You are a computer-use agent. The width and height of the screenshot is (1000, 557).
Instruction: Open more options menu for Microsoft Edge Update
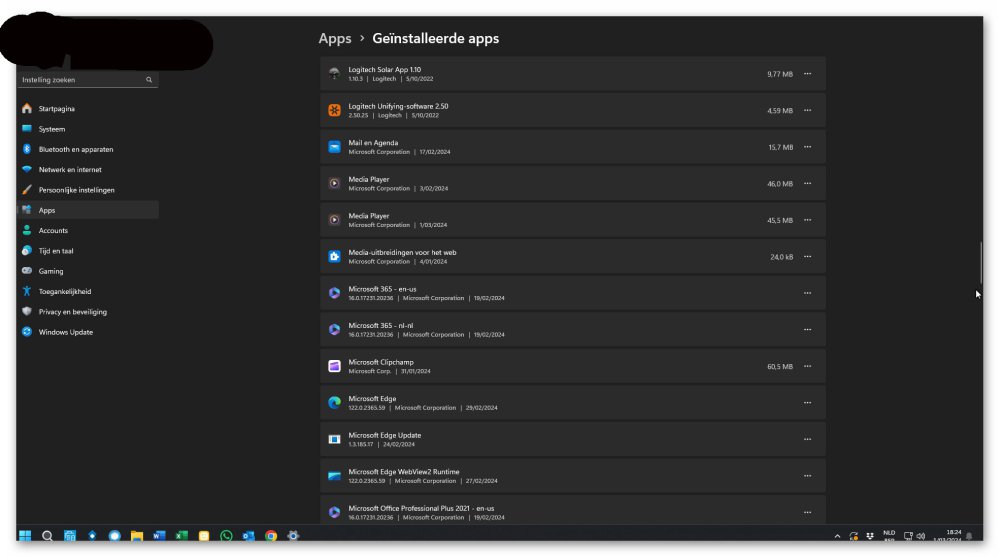tap(807, 439)
